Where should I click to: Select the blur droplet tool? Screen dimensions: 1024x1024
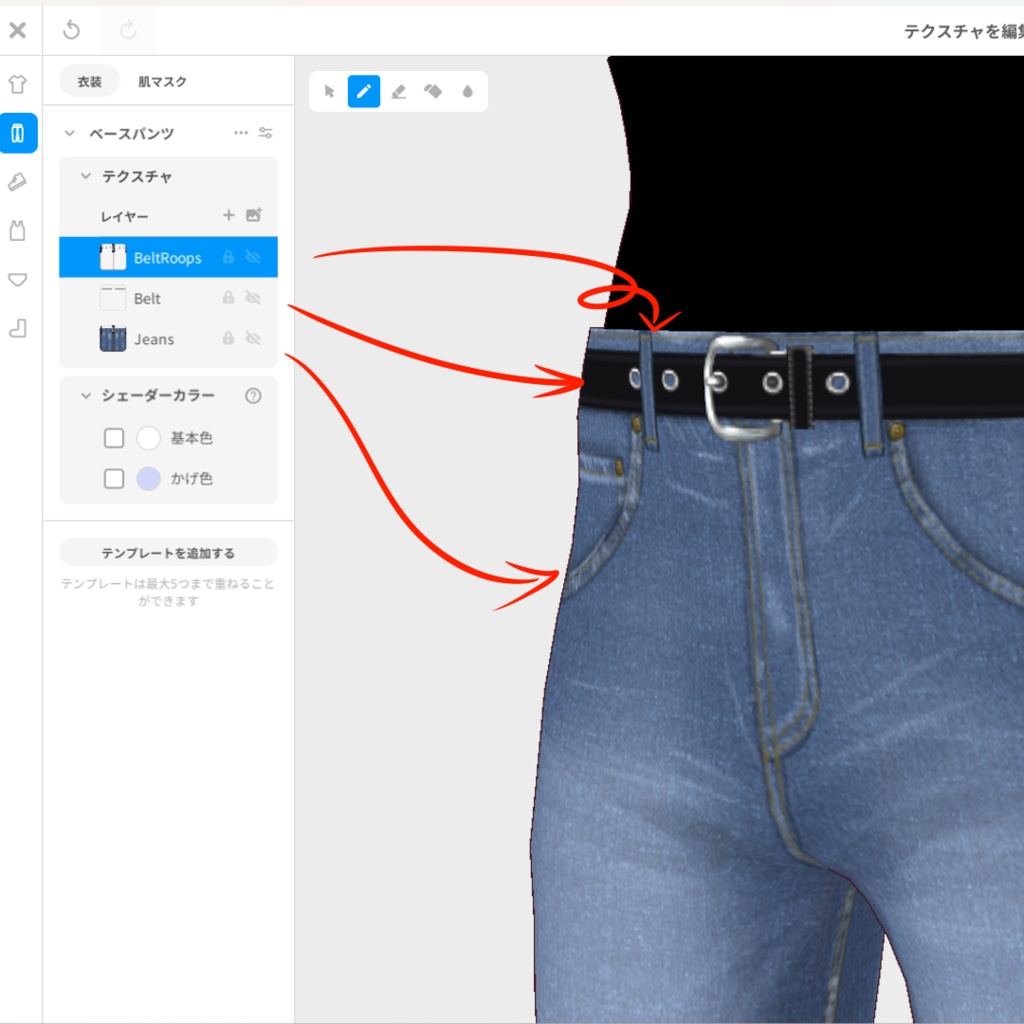click(468, 91)
